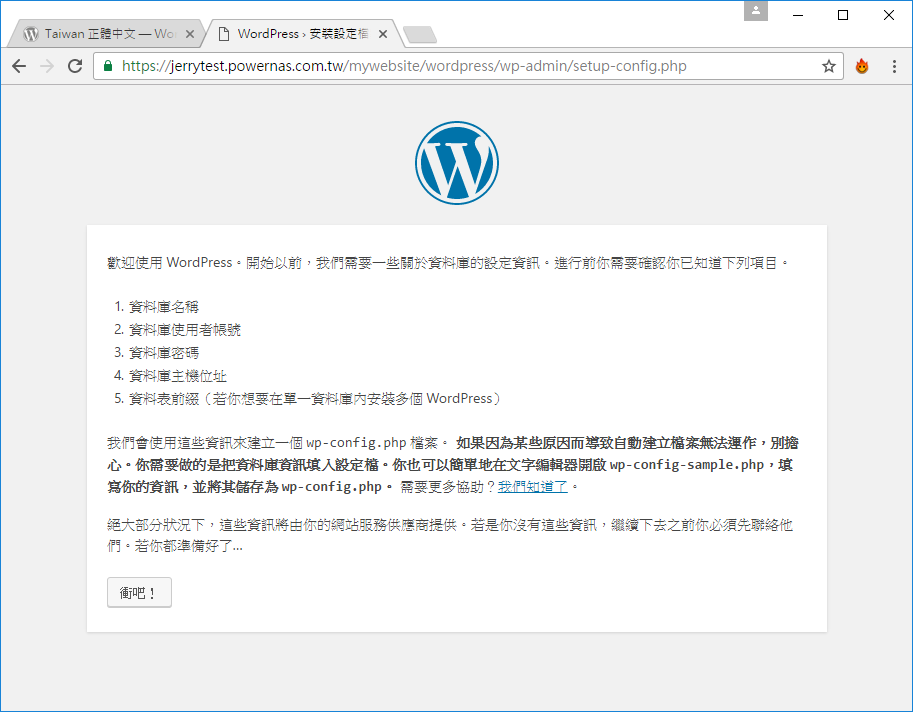
Task: Click the 資料庫主機位址 list item
Action: (178, 376)
